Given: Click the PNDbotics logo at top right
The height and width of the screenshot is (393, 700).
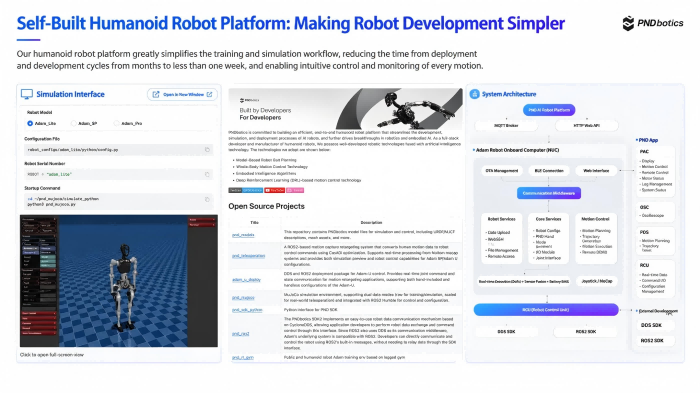Looking at the screenshot, I should click(653, 23).
